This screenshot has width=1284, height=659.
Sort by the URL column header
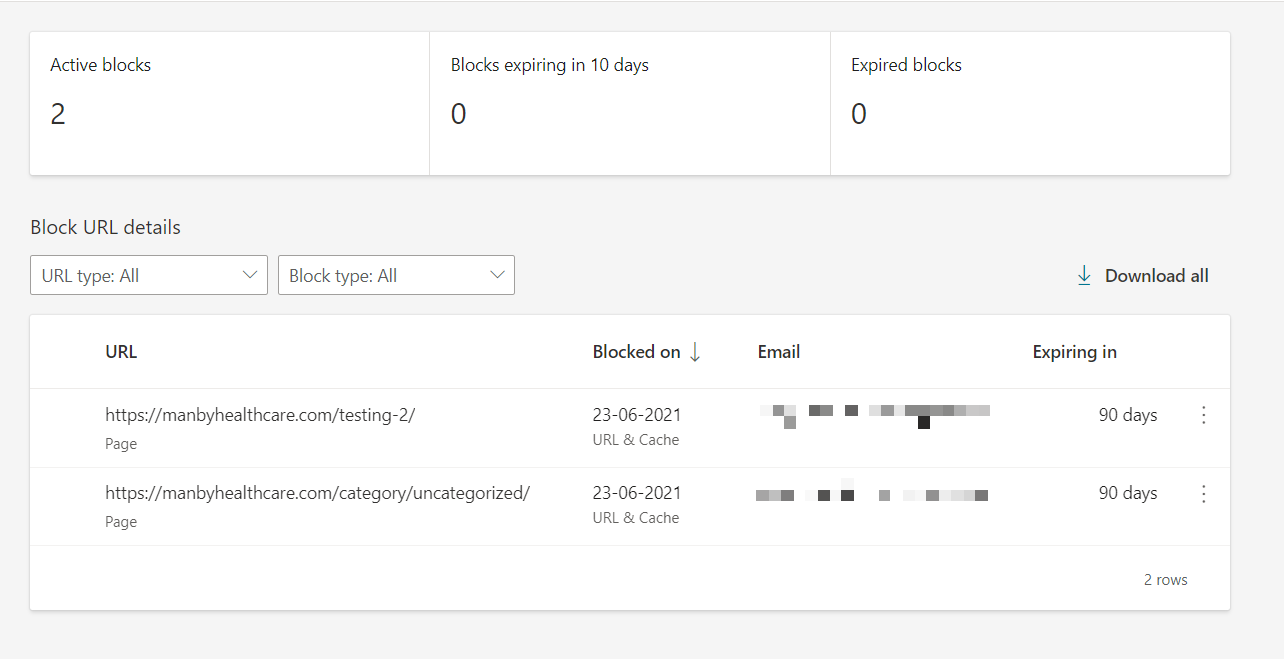coord(121,352)
